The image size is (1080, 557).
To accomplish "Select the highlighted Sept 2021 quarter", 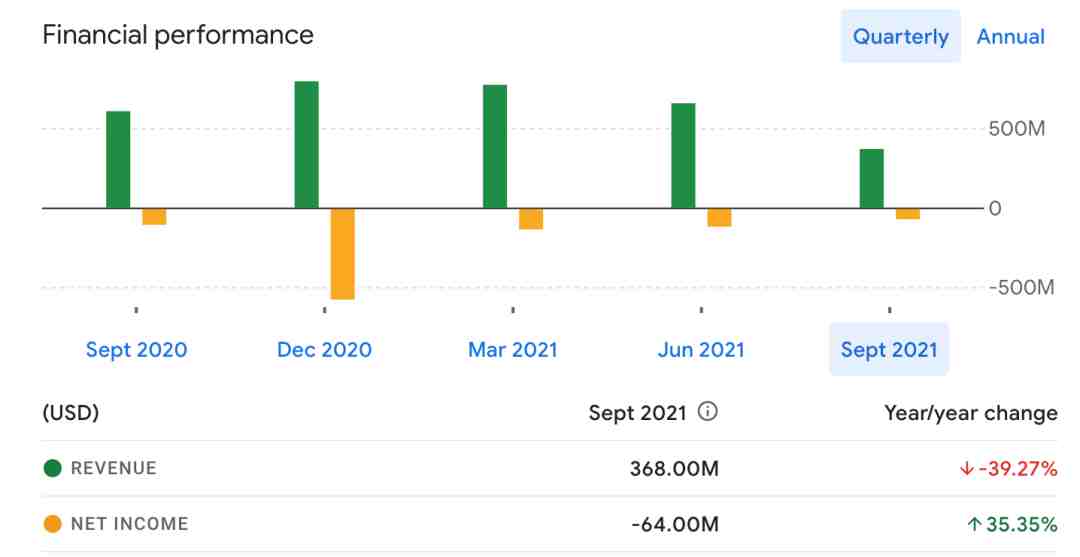I will pos(889,349).
